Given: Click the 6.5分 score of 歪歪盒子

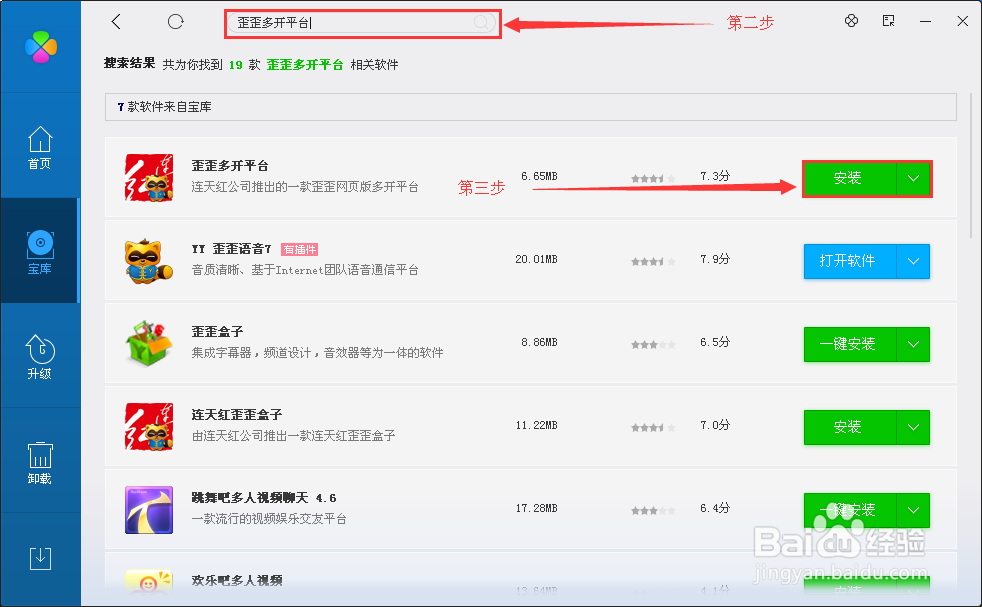Looking at the screenshot, I should [x=715, y=342].
